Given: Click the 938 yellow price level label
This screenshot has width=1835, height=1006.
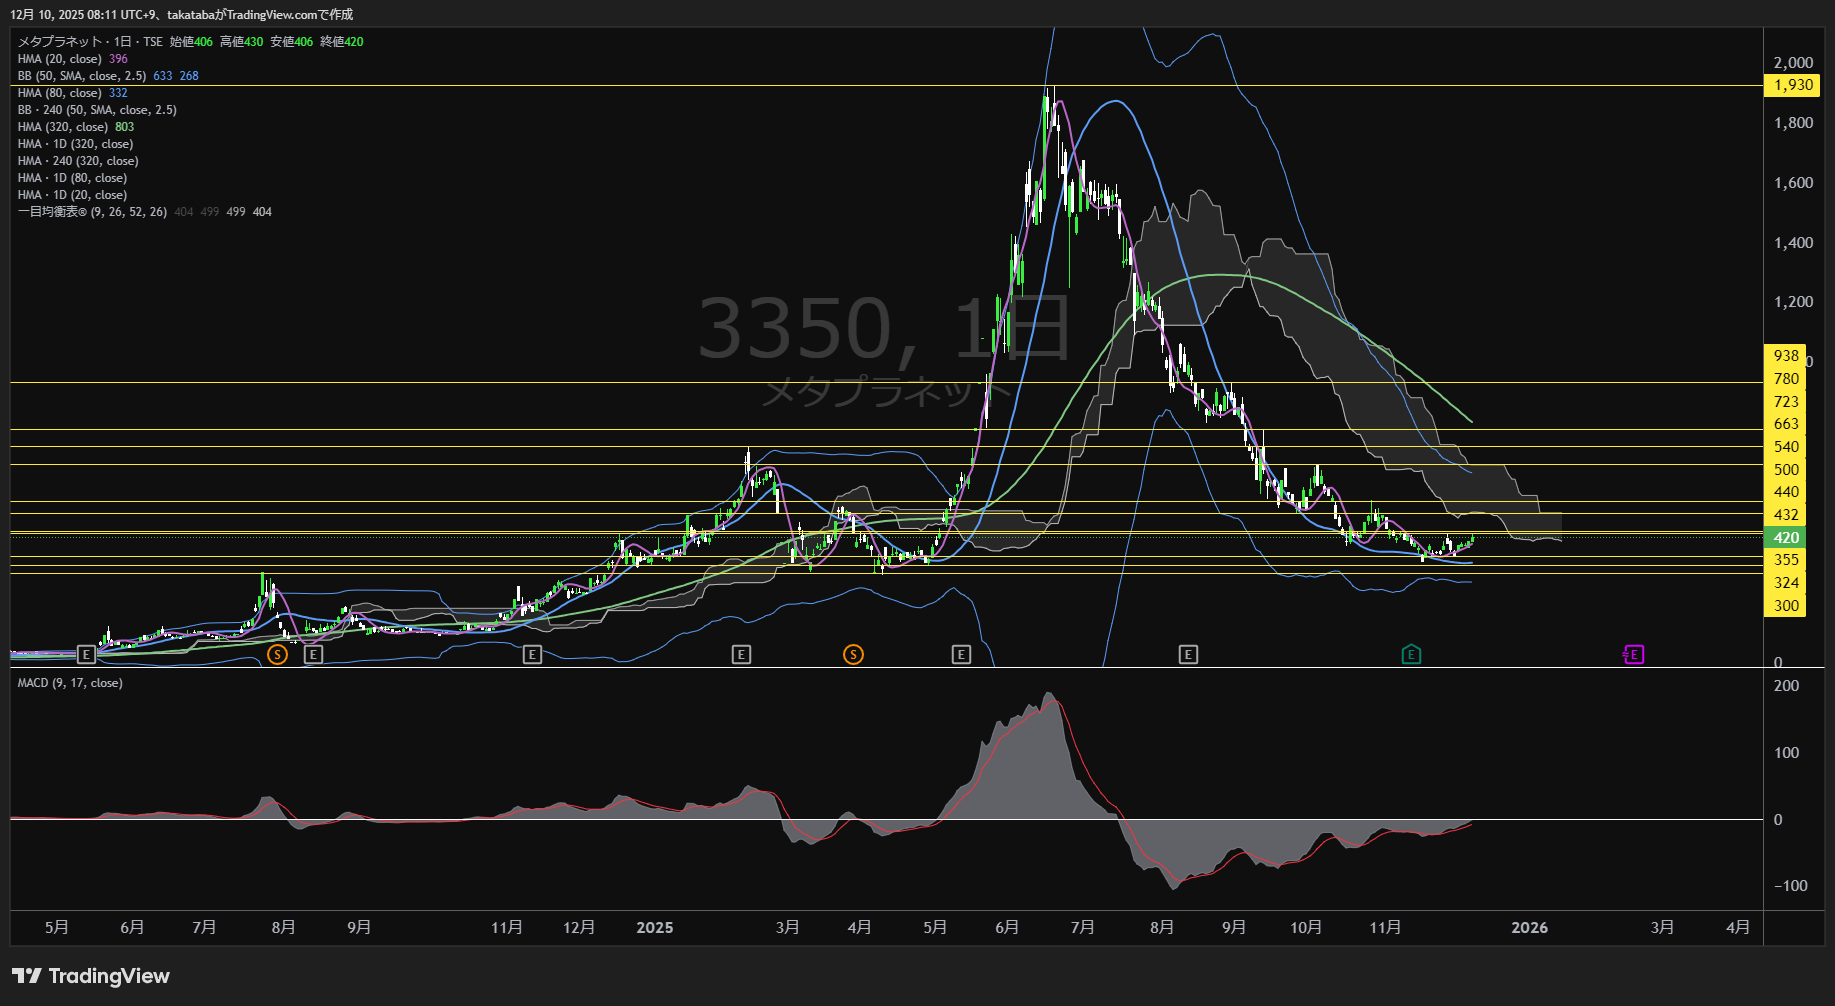Looking at the screenshot, I should tap(1786, 356).
